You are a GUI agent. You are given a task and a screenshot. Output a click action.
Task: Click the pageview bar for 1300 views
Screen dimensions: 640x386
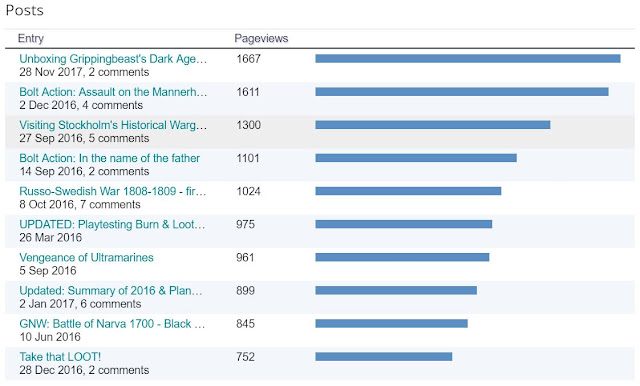pyautogui.click(x=433, y=125)
